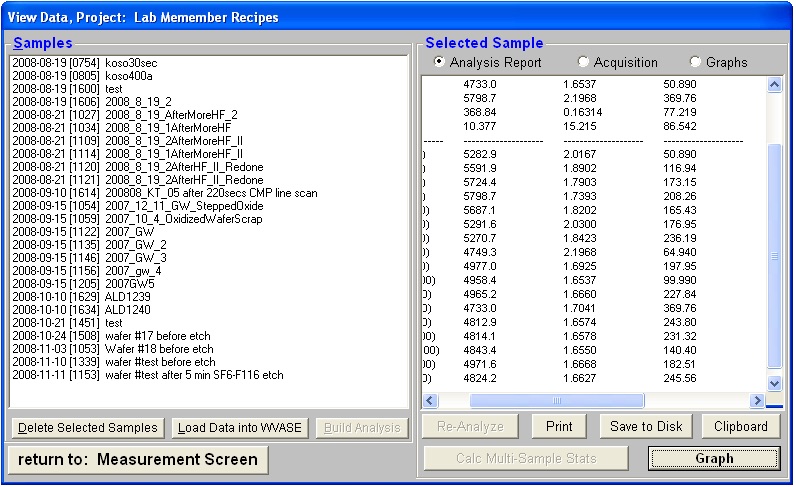
Task: Click the Re-Analyze button
Action: coord(470,427)
